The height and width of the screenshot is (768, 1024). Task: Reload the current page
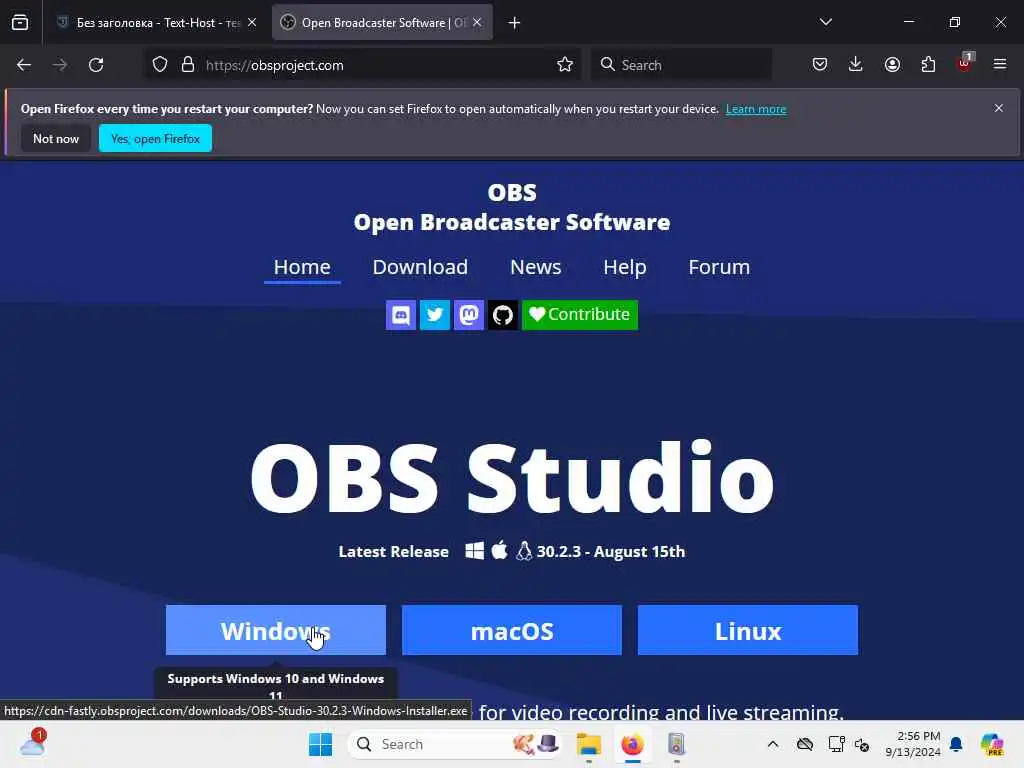pos(96,65)
